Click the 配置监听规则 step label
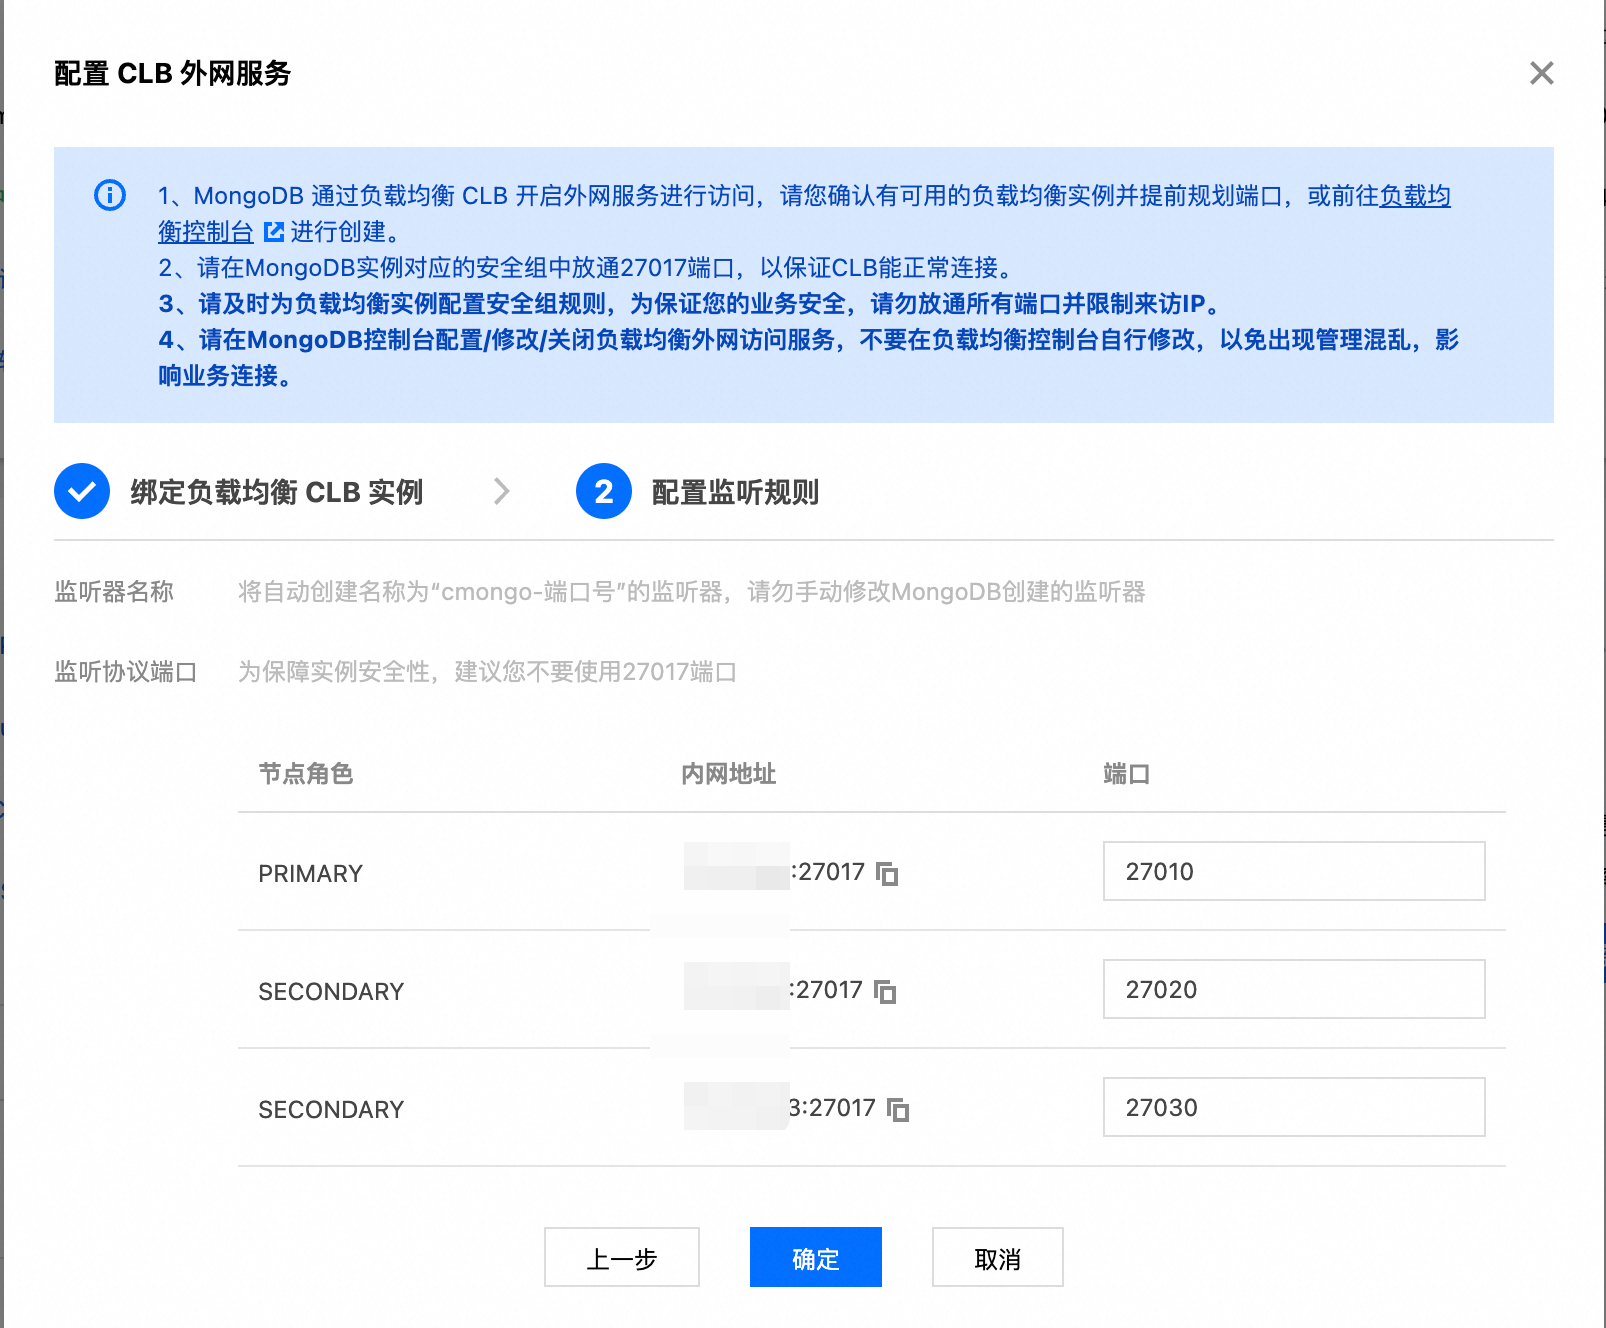Image resolution: width=1606 pixels, height=1328 pixels. pos(735,492)
